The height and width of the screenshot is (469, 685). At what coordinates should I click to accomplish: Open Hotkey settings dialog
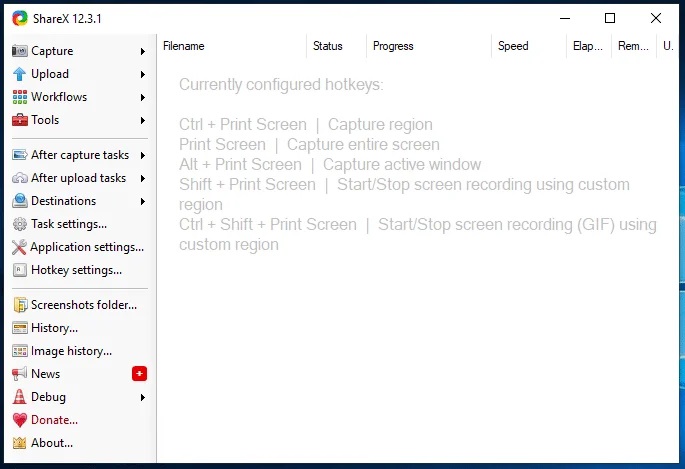tap(80, 270)
